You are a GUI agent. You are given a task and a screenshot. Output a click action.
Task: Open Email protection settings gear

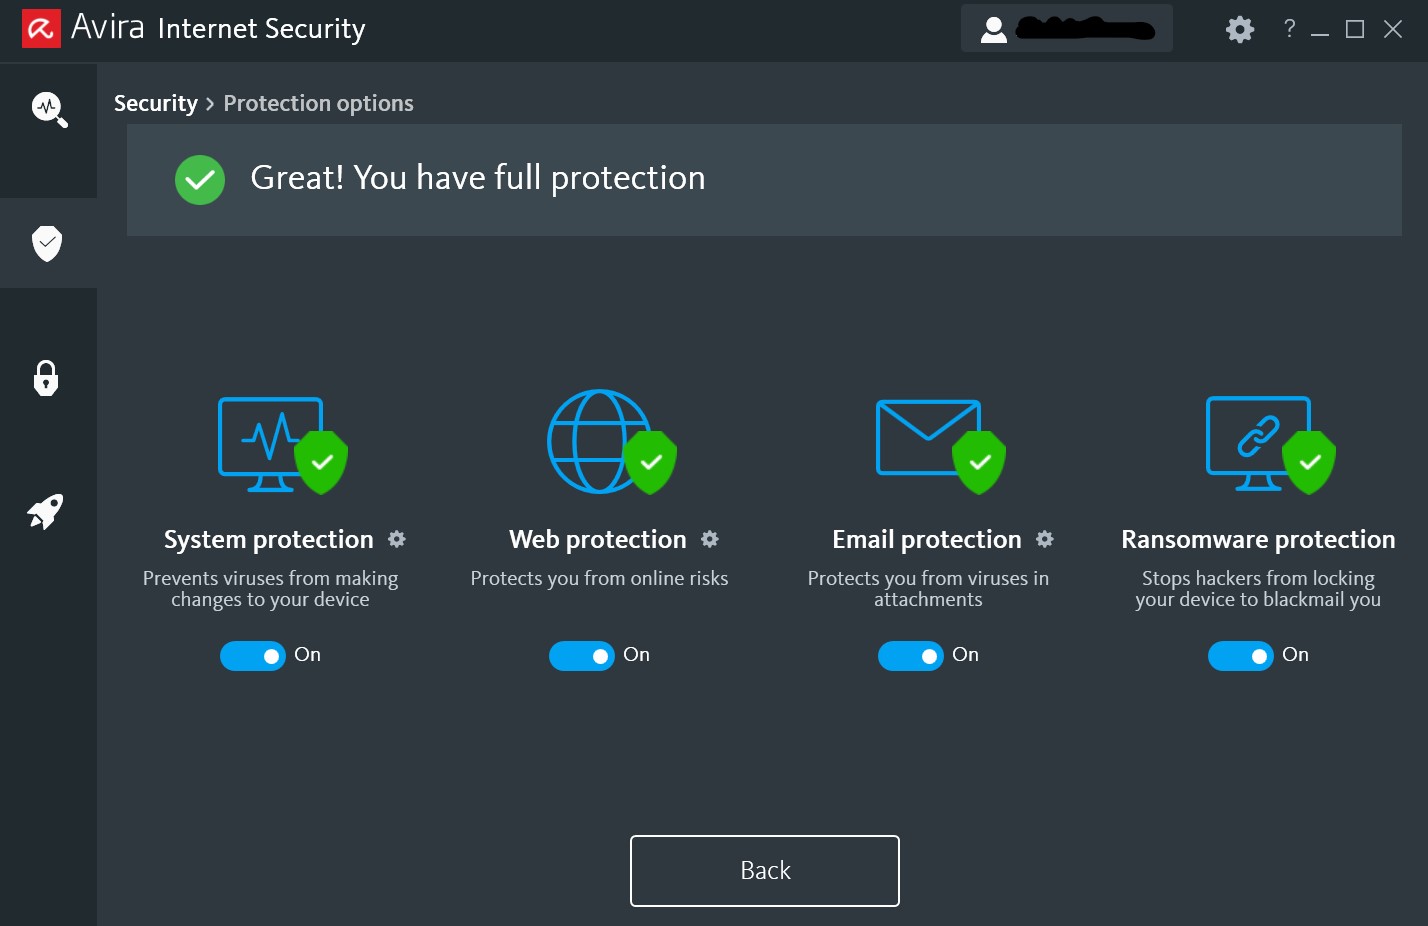tap(1045, 540)
